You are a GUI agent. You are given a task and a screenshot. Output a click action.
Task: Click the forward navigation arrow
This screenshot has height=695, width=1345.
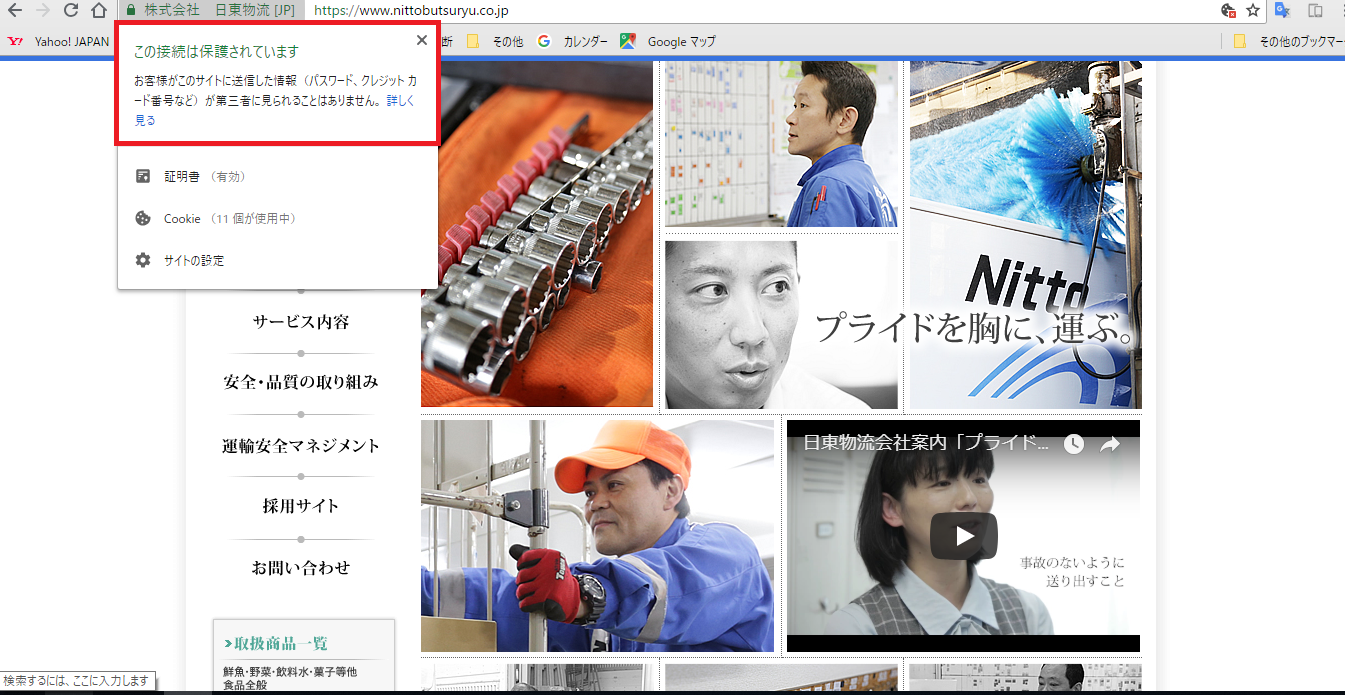pyautogui.click(x=42, y=10)
